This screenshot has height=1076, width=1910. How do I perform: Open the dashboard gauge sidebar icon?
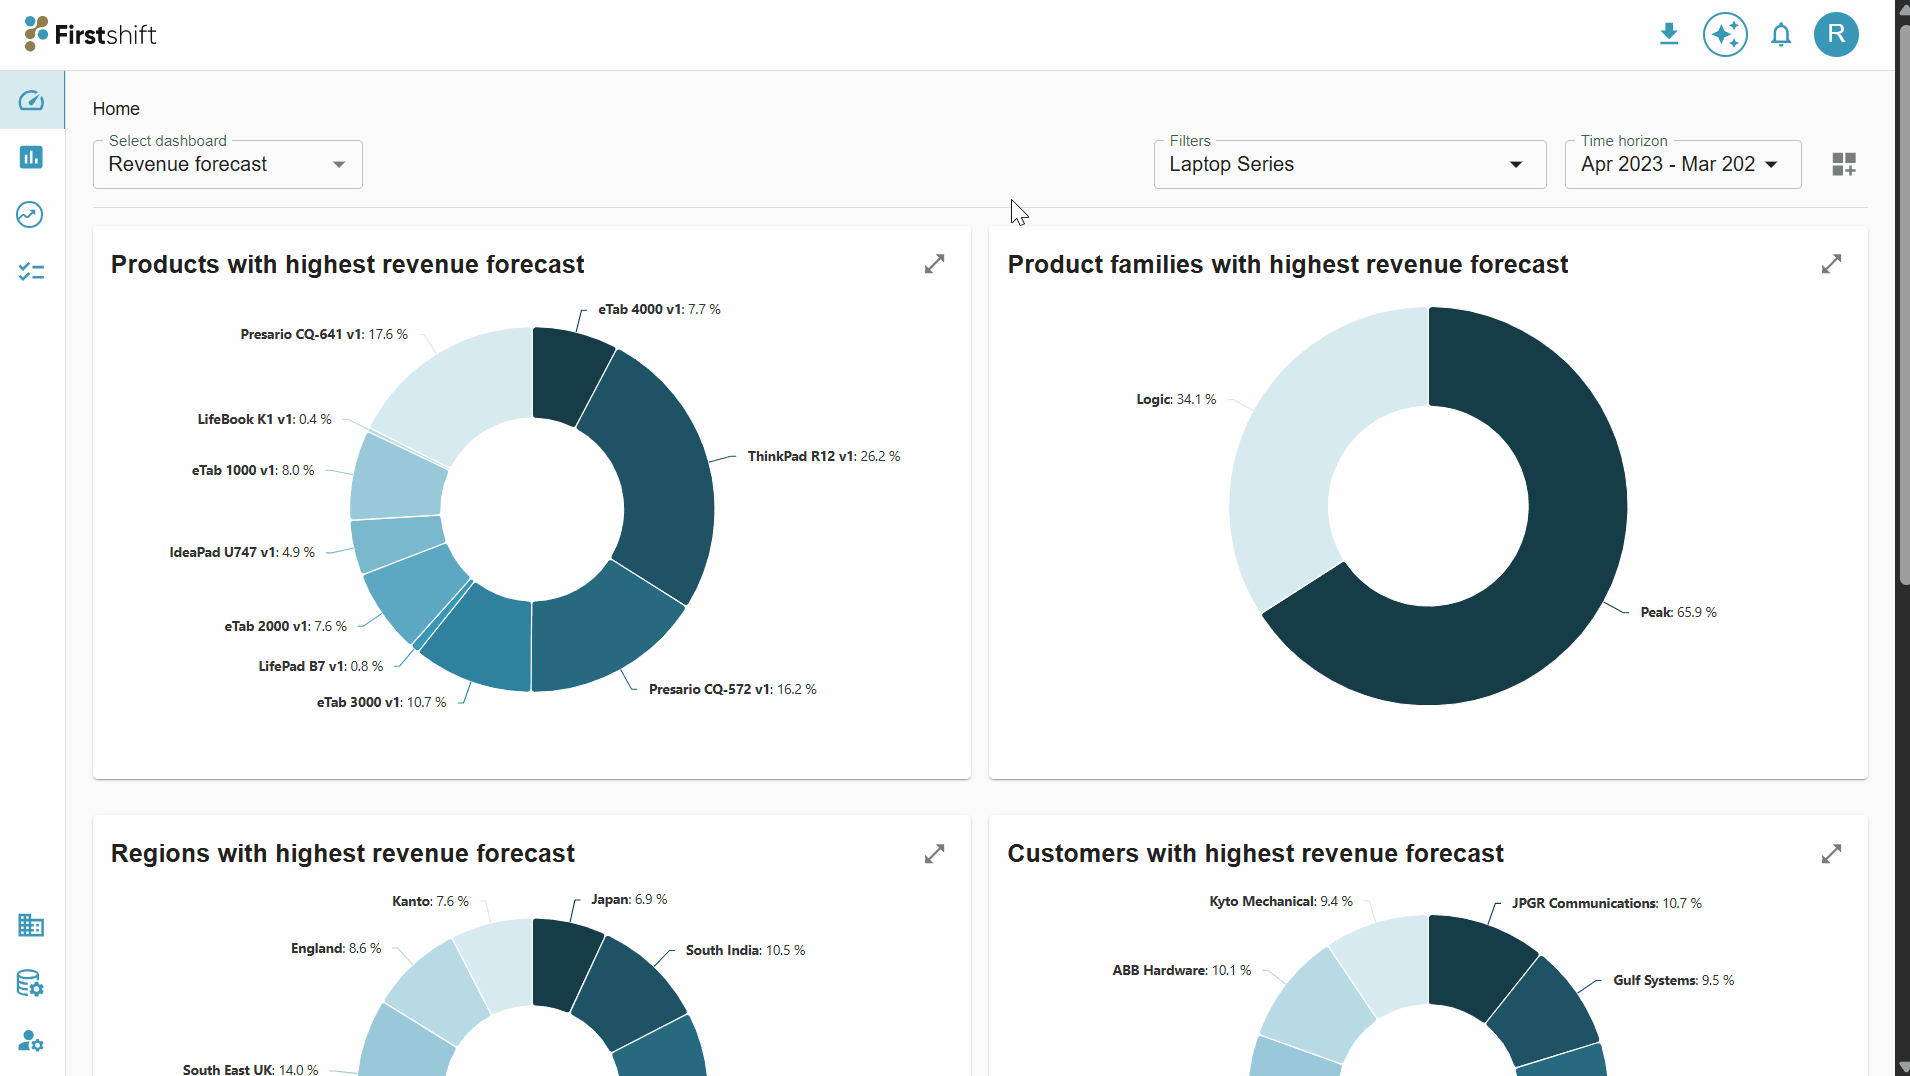click(31, 100)
